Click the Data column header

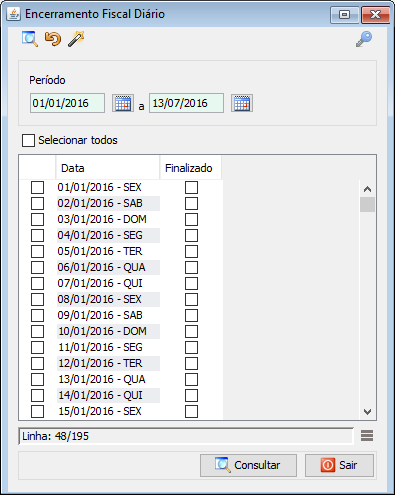(x=108, y=168)
